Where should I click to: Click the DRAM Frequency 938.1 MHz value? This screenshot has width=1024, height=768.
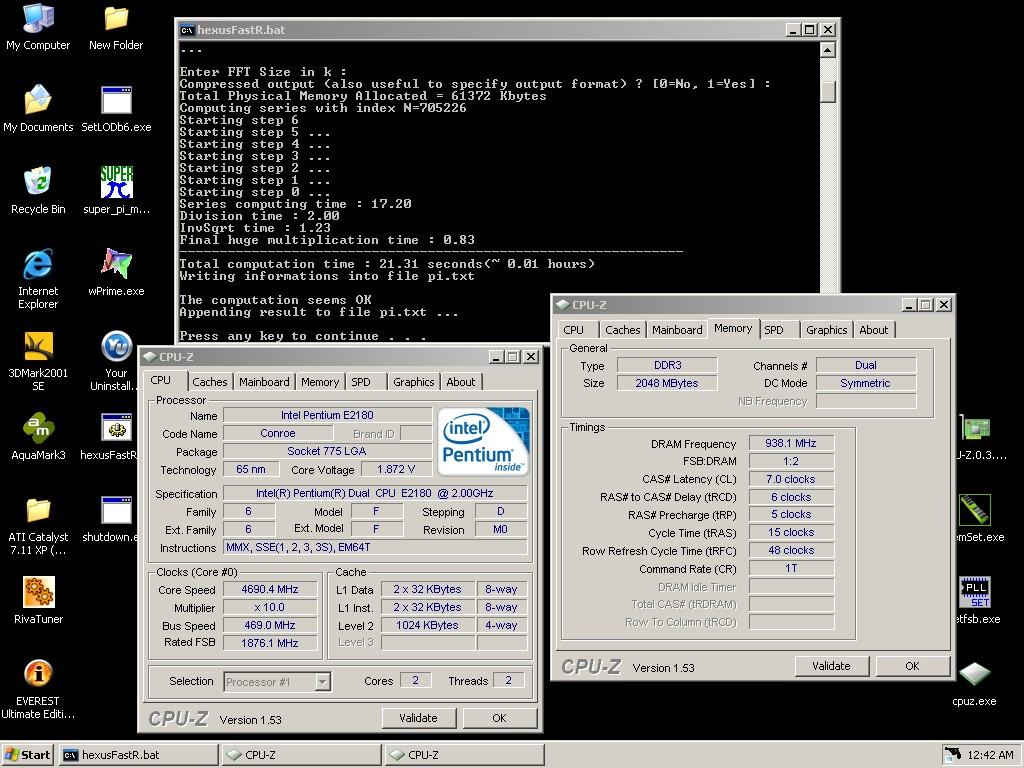(791, 443)
